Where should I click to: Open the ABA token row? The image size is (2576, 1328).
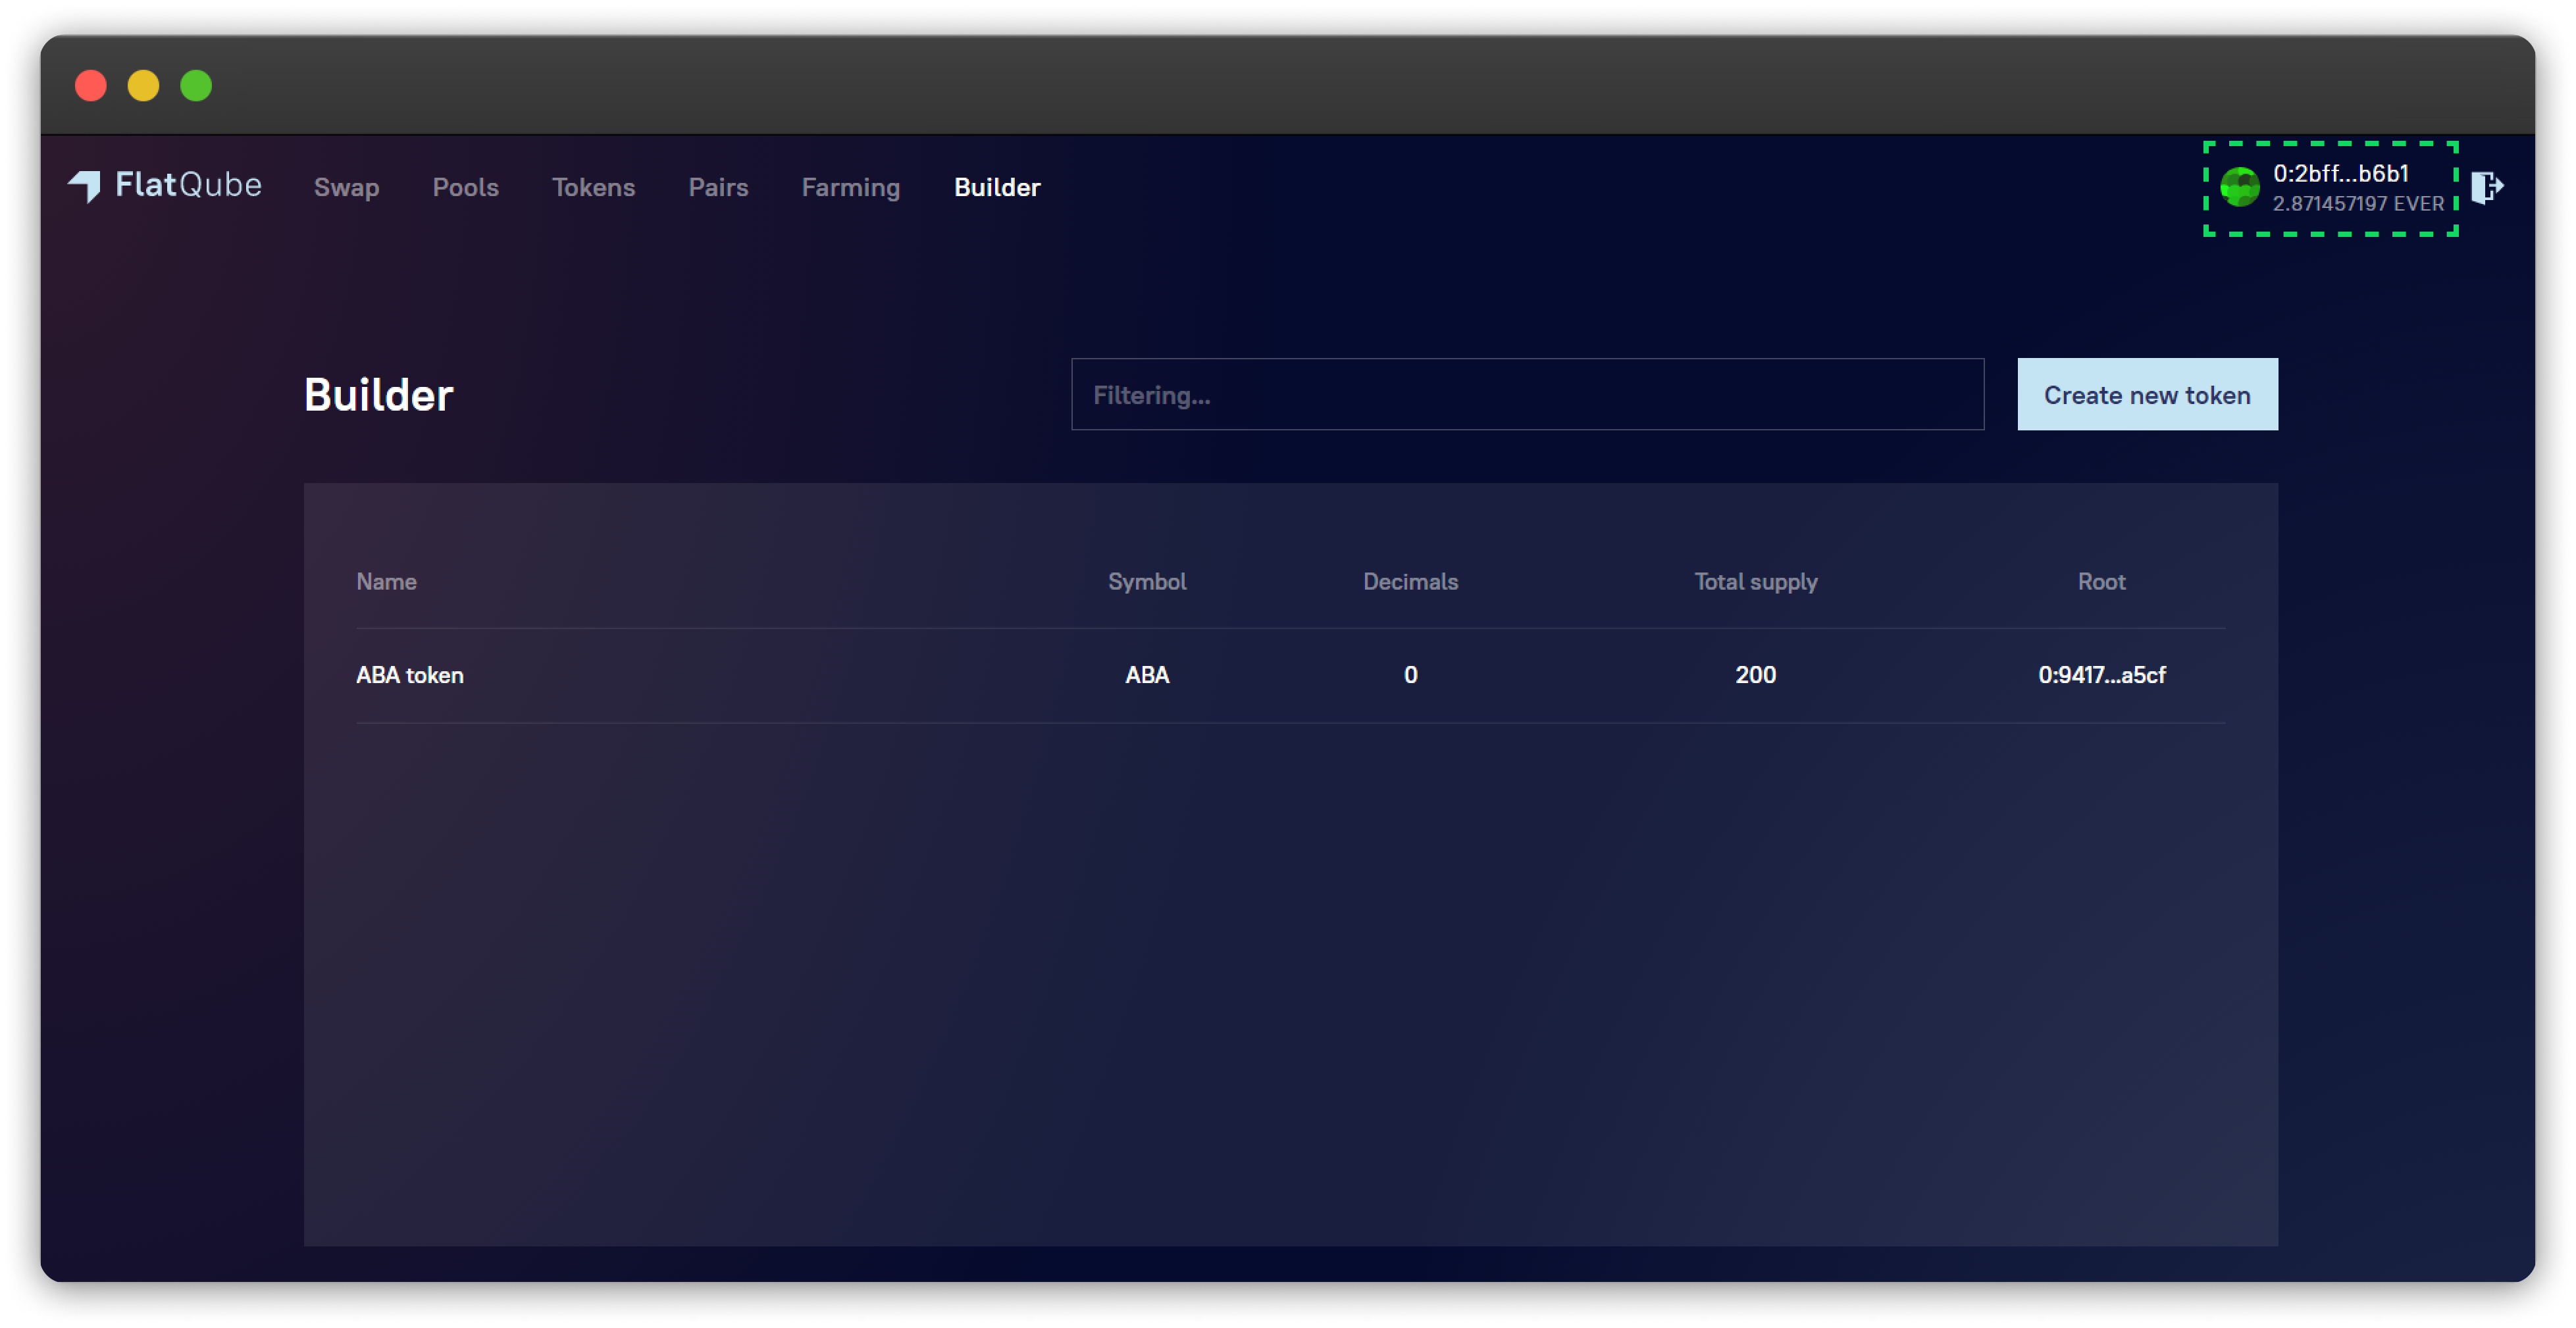coord(1290,675)
